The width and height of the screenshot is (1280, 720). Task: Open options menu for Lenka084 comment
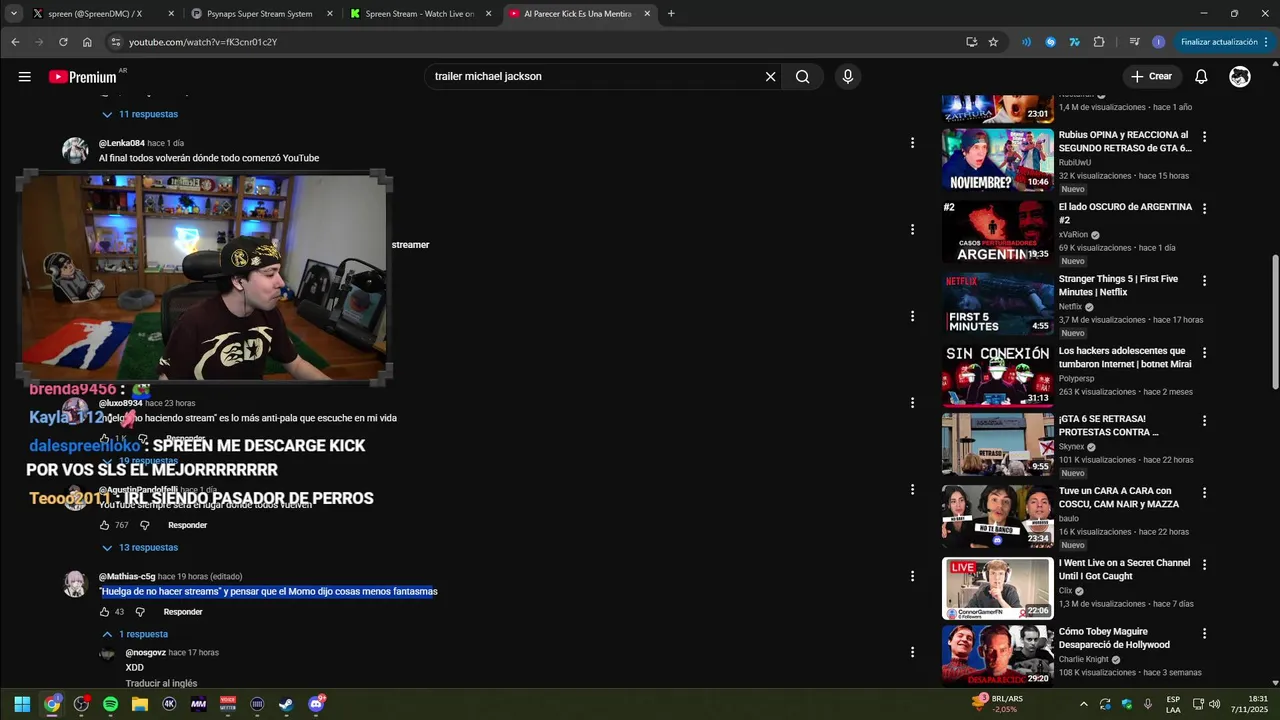tap(912, 143)
